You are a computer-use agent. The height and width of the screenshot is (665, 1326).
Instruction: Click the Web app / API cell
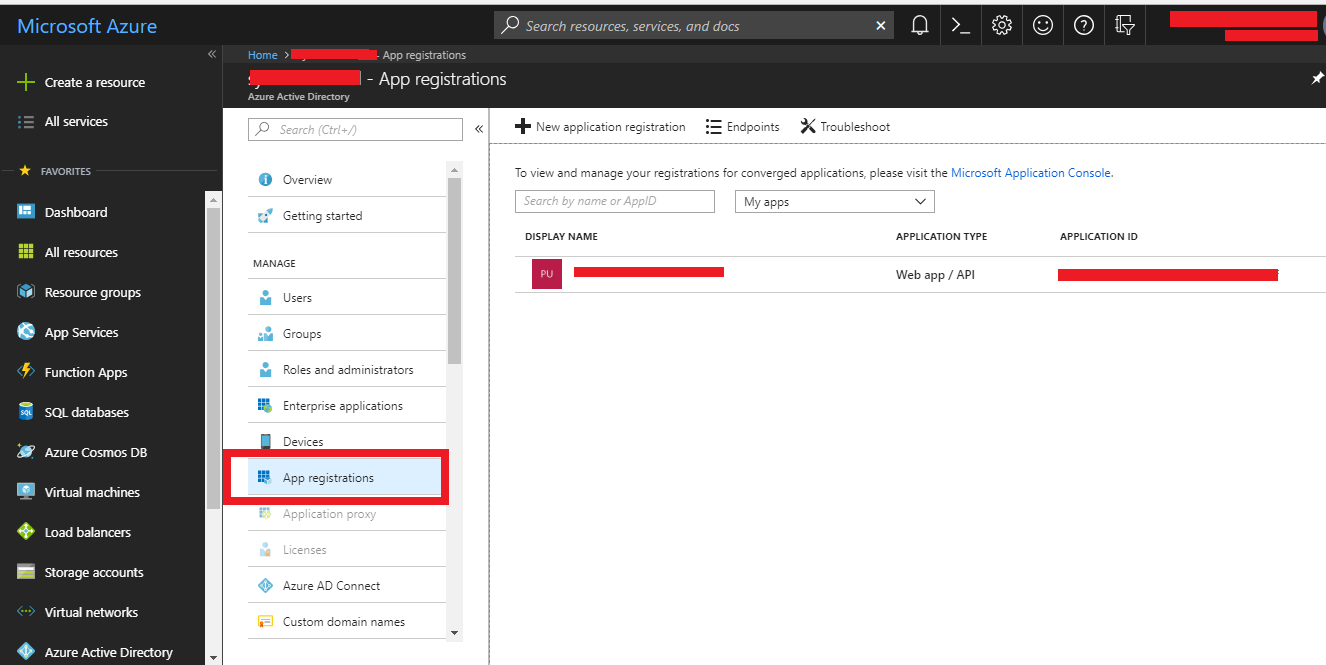935,274
